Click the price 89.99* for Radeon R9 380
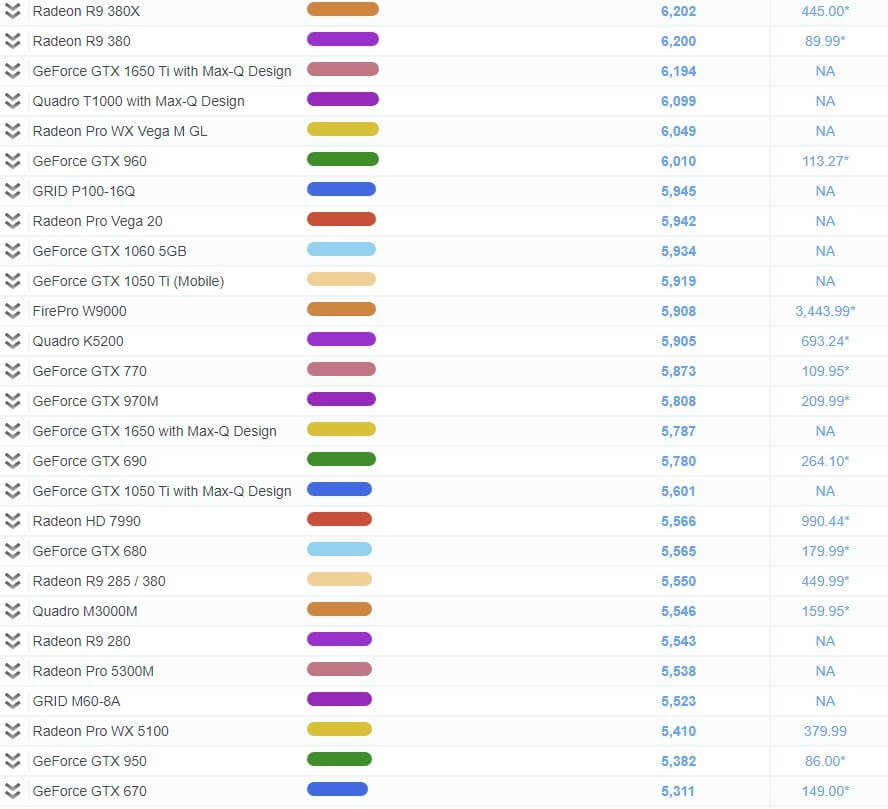 (825, 41)
